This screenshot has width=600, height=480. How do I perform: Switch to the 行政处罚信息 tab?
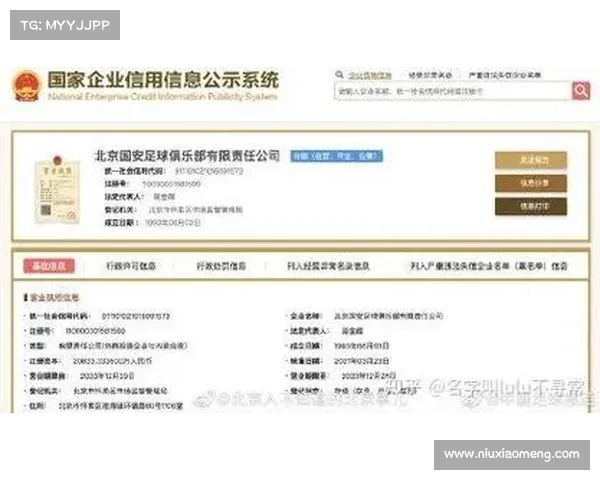click(221, 266)
